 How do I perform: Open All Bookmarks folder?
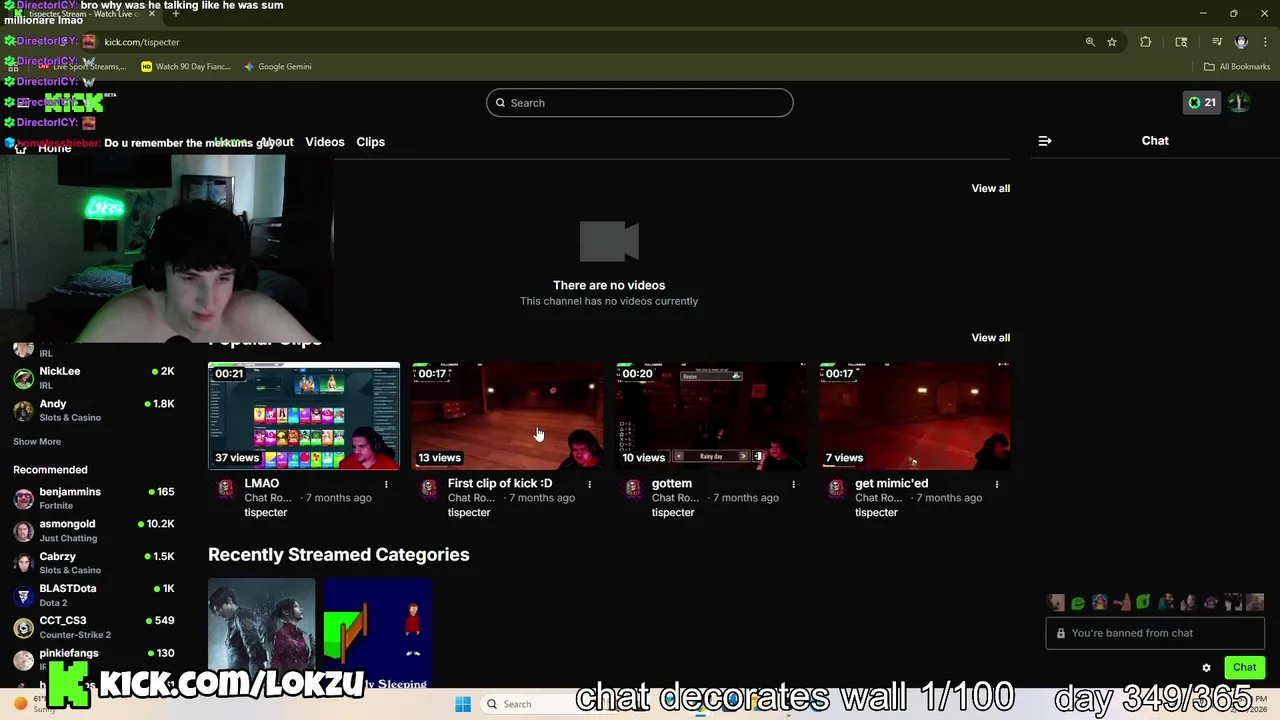[1237, 67]
